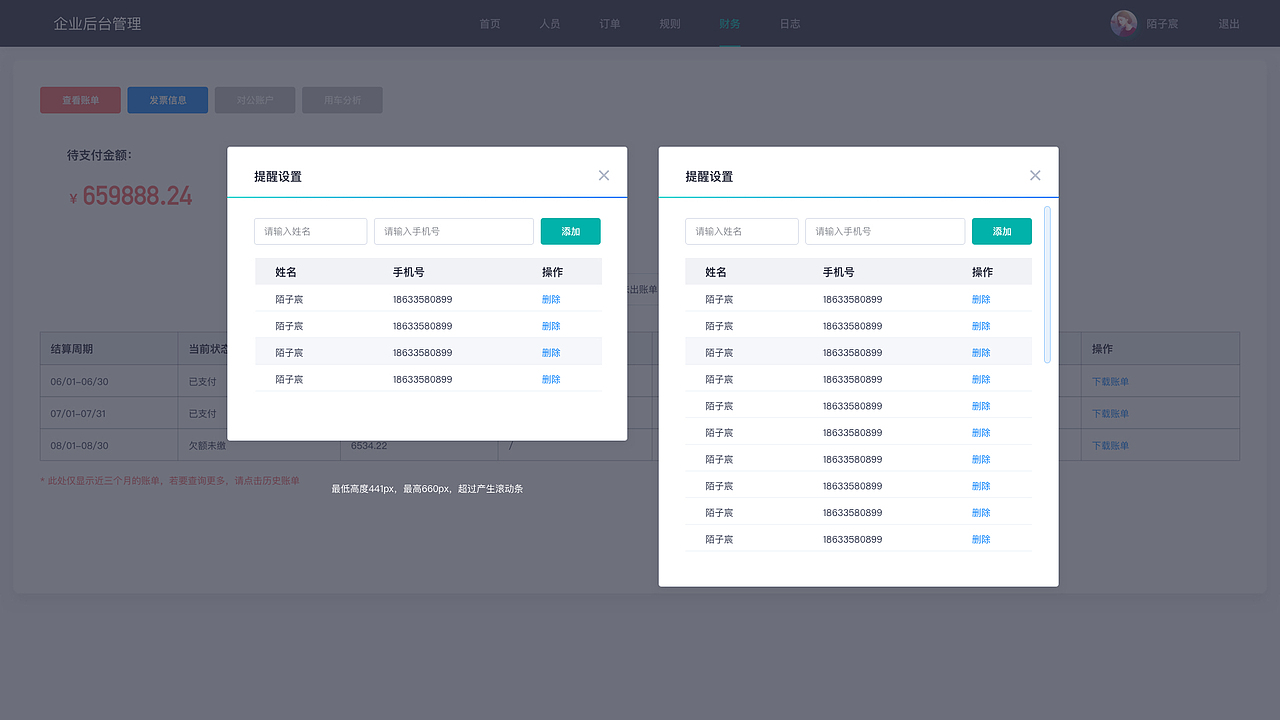Open the 用车分析 section button

tap(342, 100)
